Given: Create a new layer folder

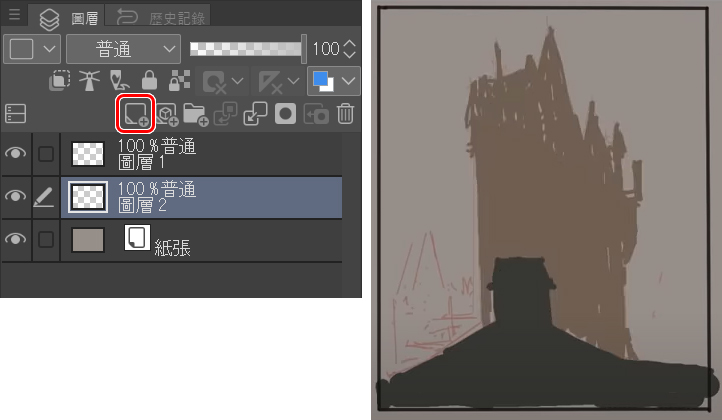Looking at the screenshot, I should [x=195, y=114].
